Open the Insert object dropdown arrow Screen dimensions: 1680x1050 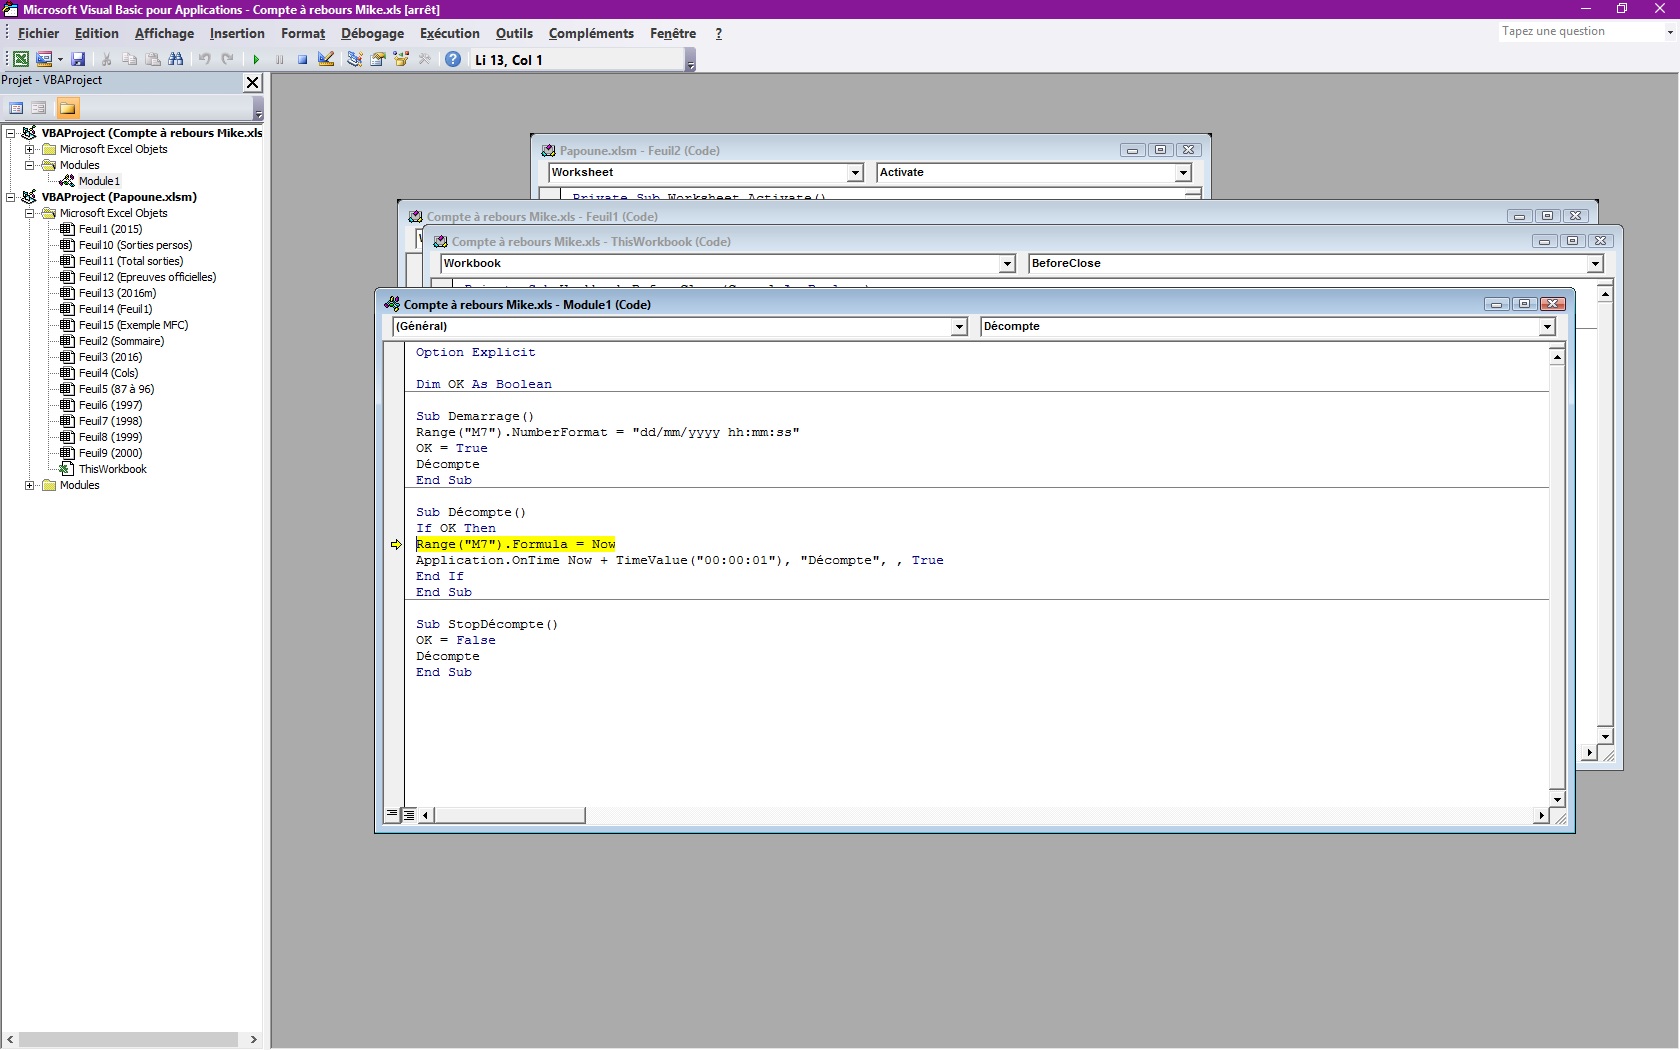[60, 59]
